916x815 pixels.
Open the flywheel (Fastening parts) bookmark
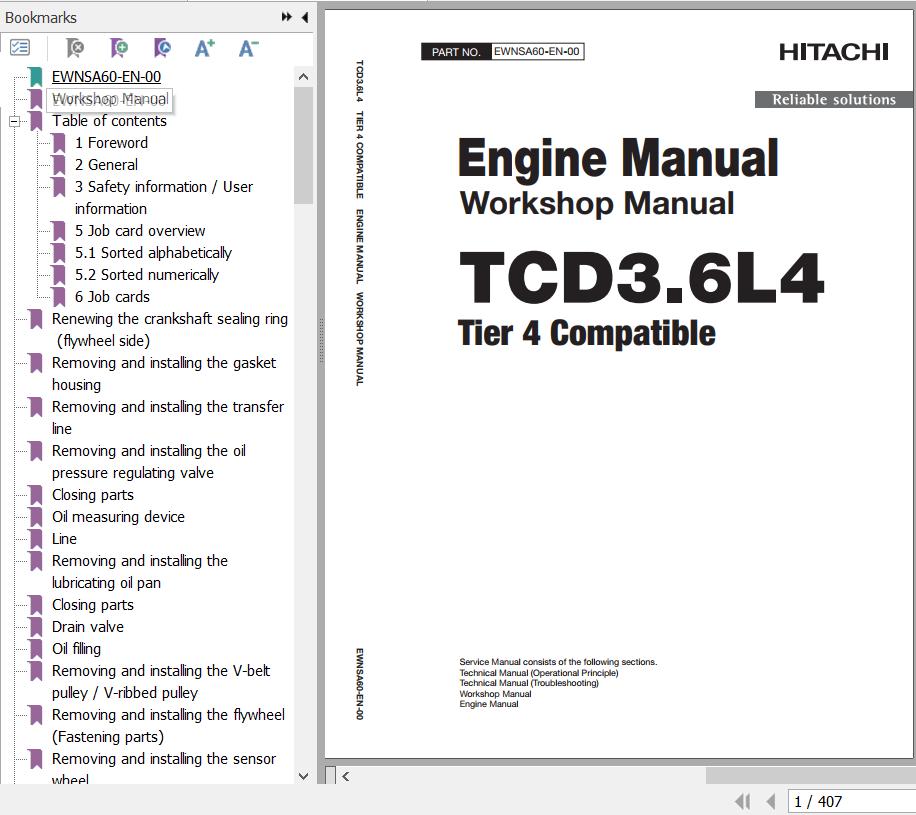168,726
